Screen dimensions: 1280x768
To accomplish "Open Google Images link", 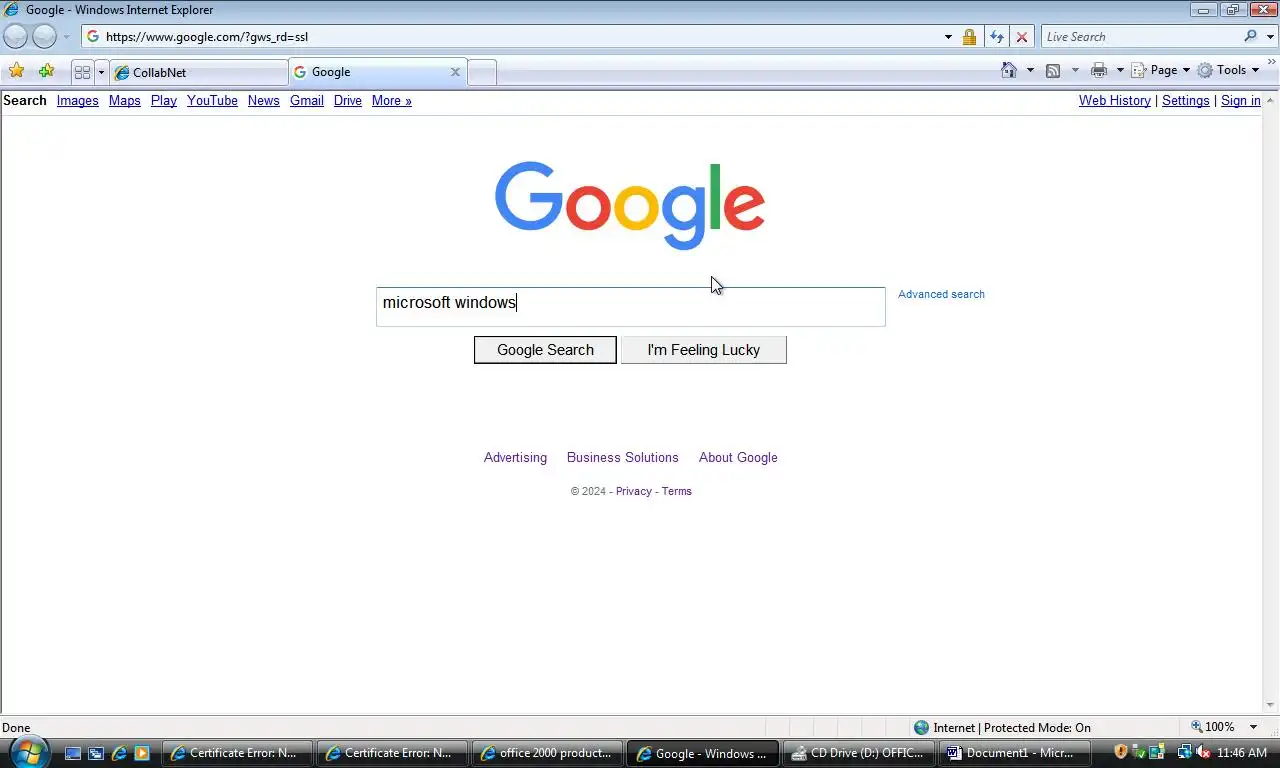I will coord(77,100).
